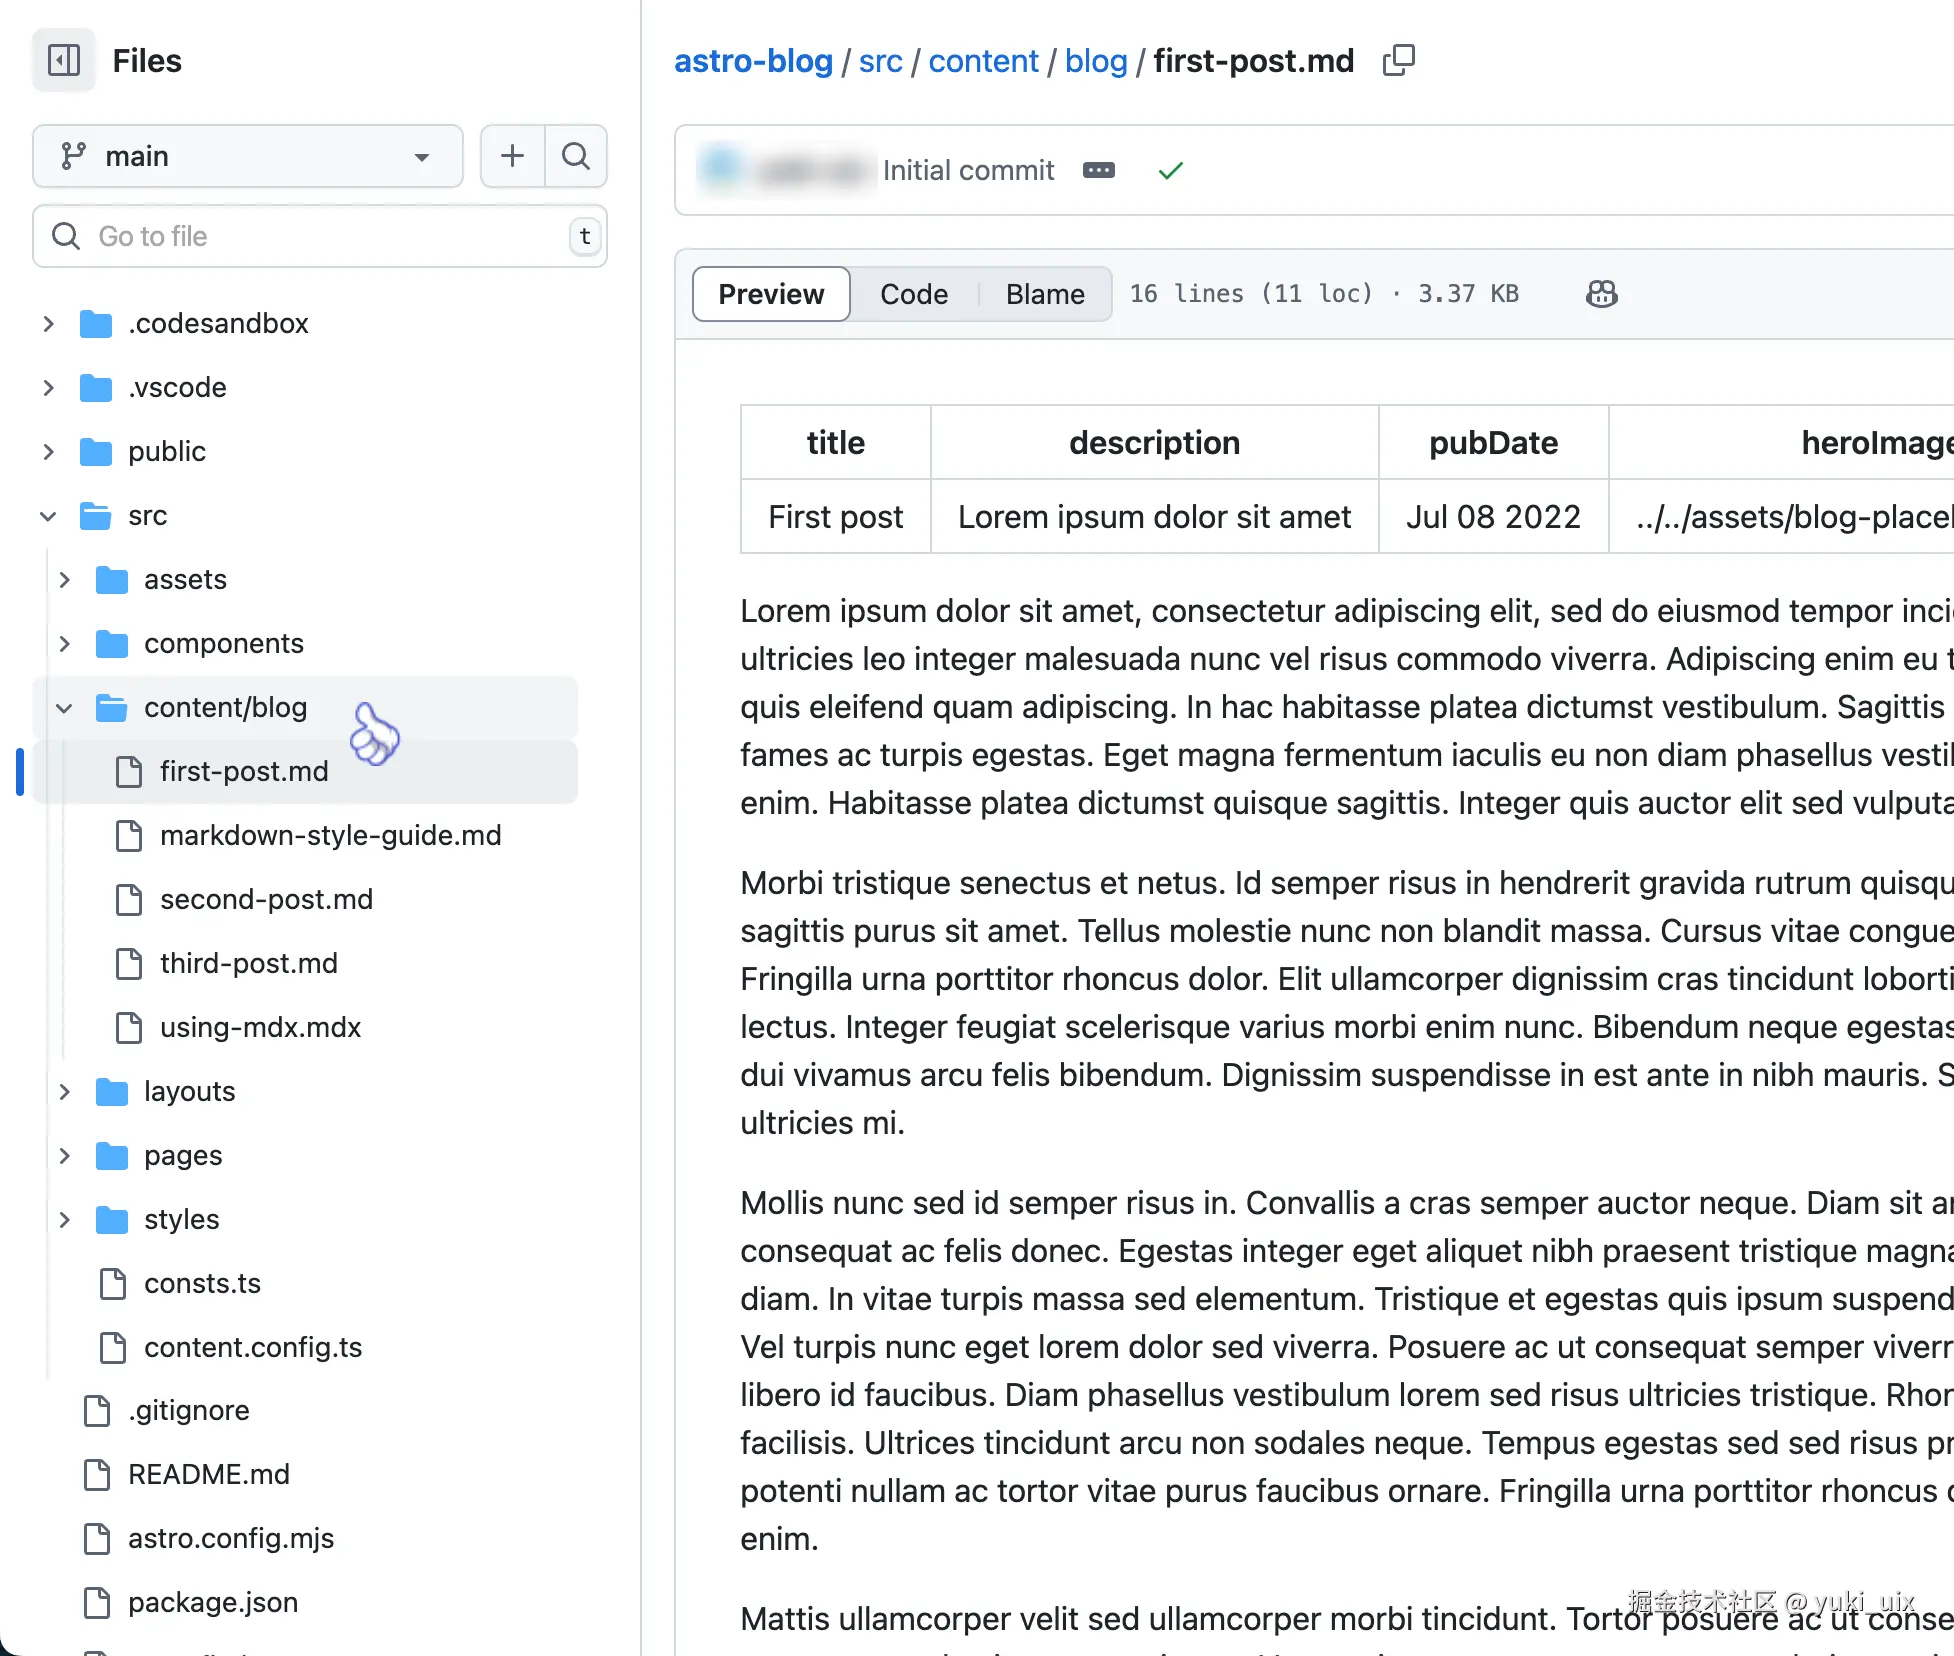Collapse the src folder chevron
The width and height of the screenshot is (1954, 1656).
point(48,516)
